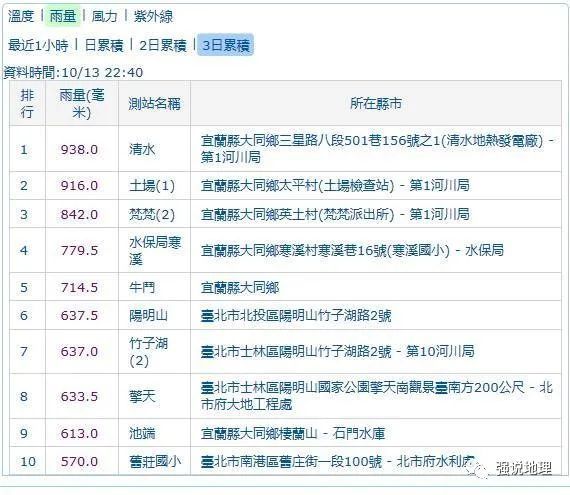
Task: Click the 雨量(毫米) column header
Action: coord(81,104)
